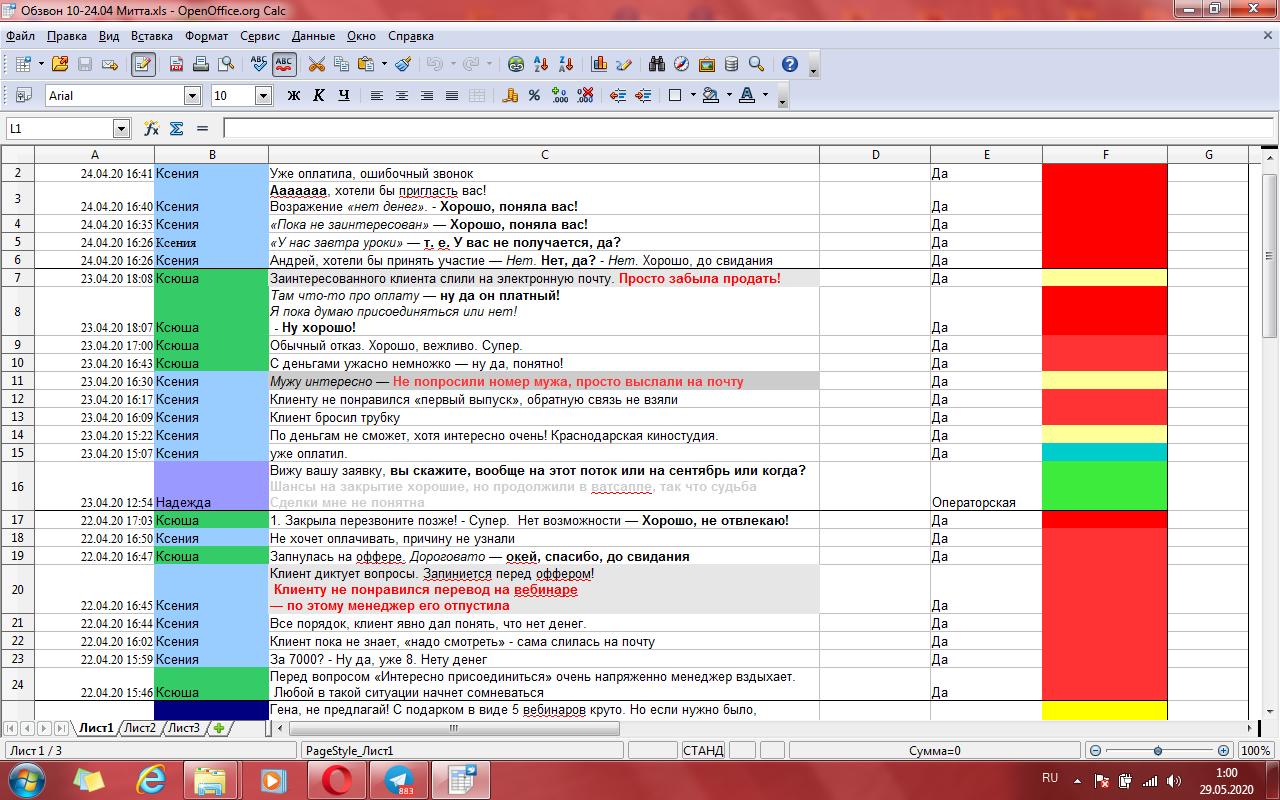
Task: Toggle the Navigator compass button
Action: [x=682, y=64]
